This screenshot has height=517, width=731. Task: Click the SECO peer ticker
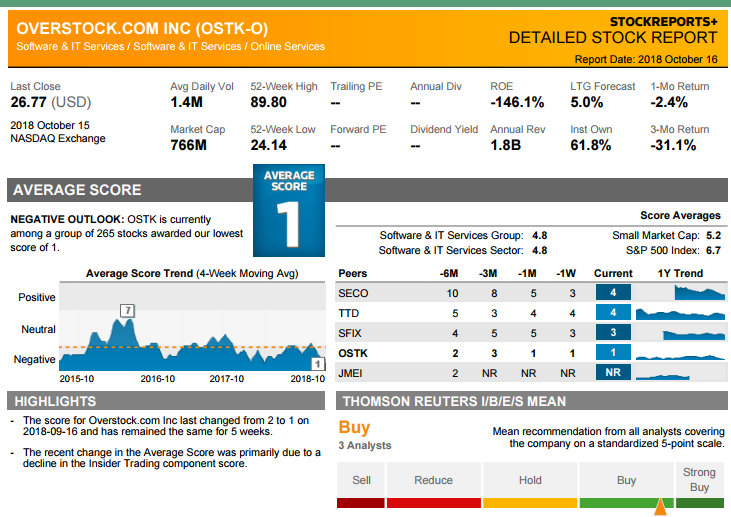(353, 293)
